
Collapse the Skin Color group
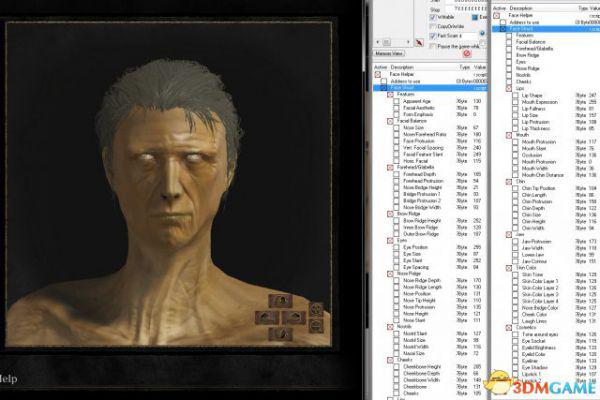[x=509, y=268]
